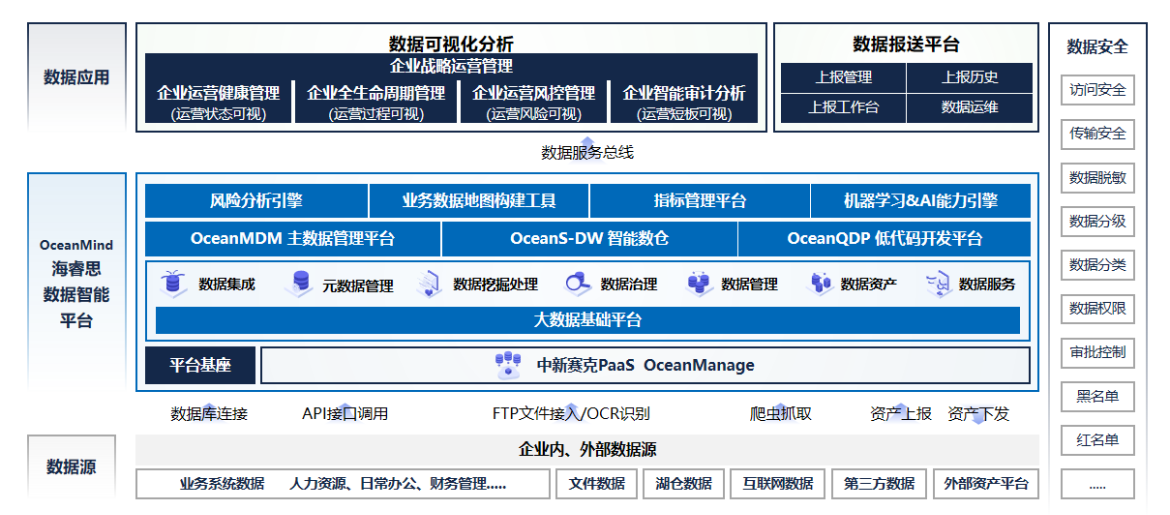Select OceanS-DW 智能数仓
Image resolution: width=1170 pixels, height=515 pixels.
pyautogui.click(x=589, y=239)
